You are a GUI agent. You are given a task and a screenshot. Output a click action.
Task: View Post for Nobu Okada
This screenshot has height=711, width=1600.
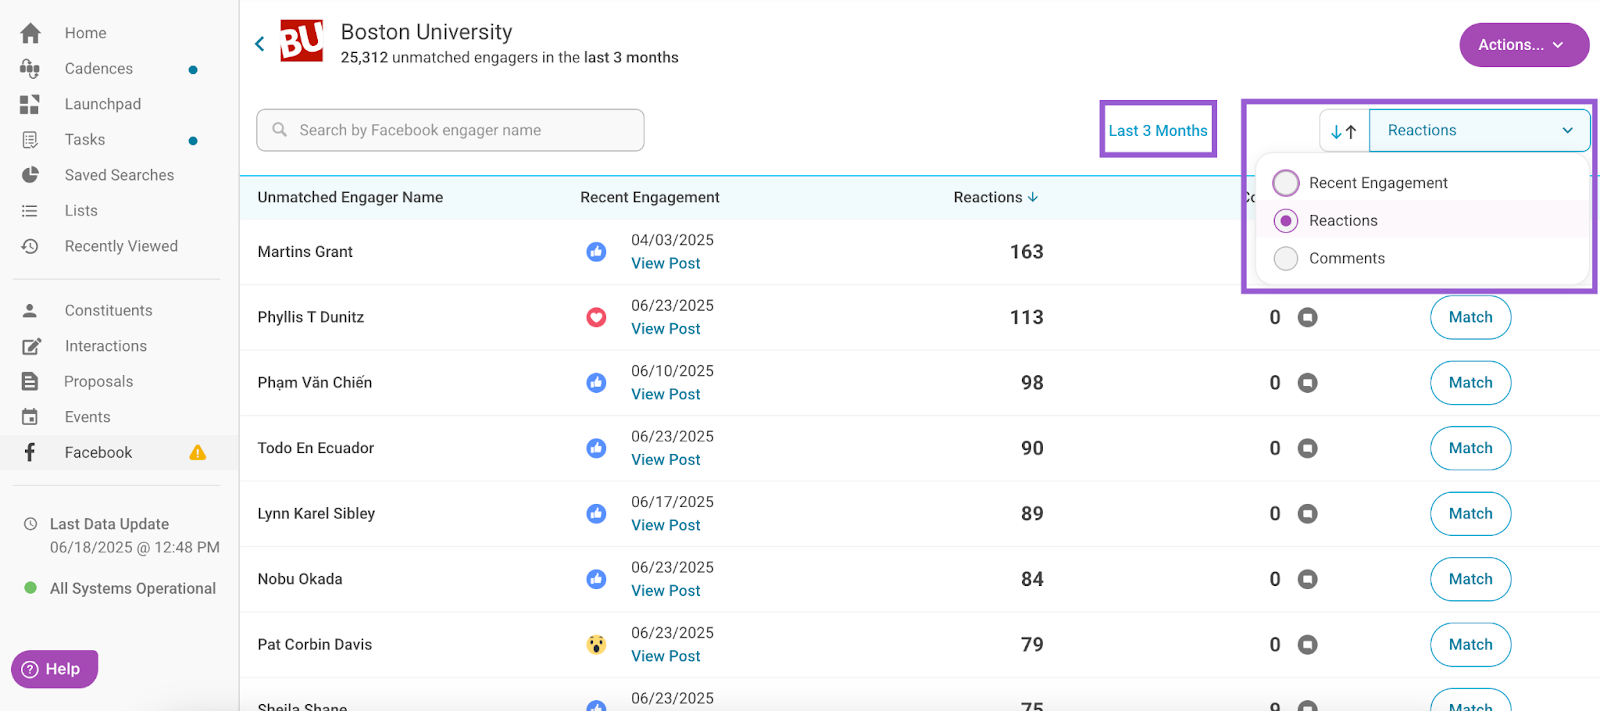pos(666,591)
